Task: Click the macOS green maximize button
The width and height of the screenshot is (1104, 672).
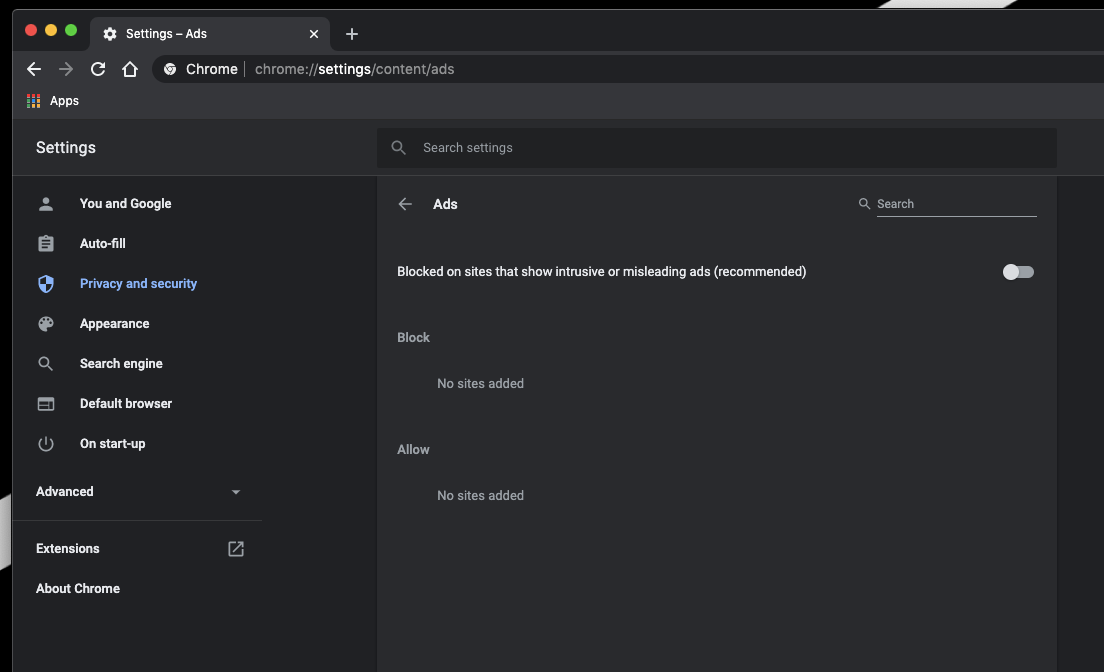Action: tap(70, 30)
